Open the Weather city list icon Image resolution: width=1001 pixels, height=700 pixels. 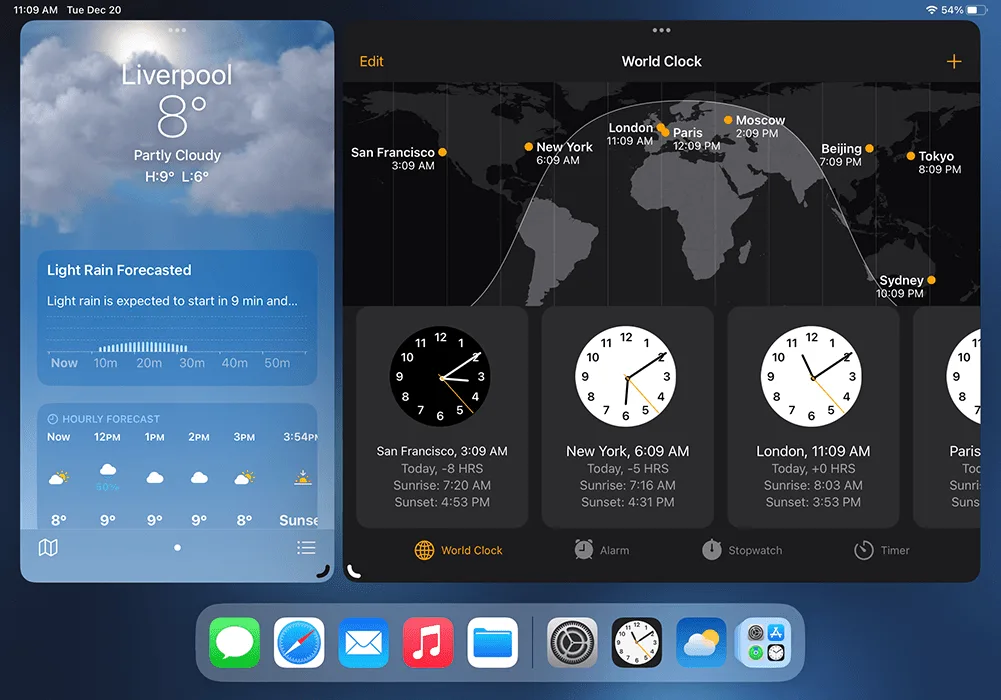coord(306,547)
